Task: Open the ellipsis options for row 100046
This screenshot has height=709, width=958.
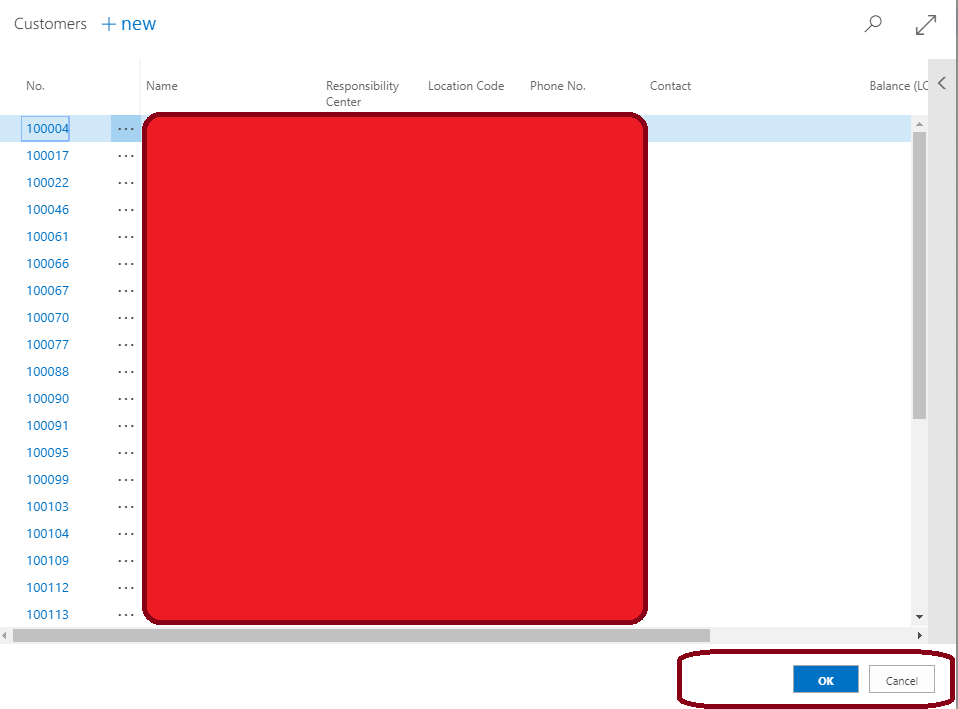Action: 126,209
